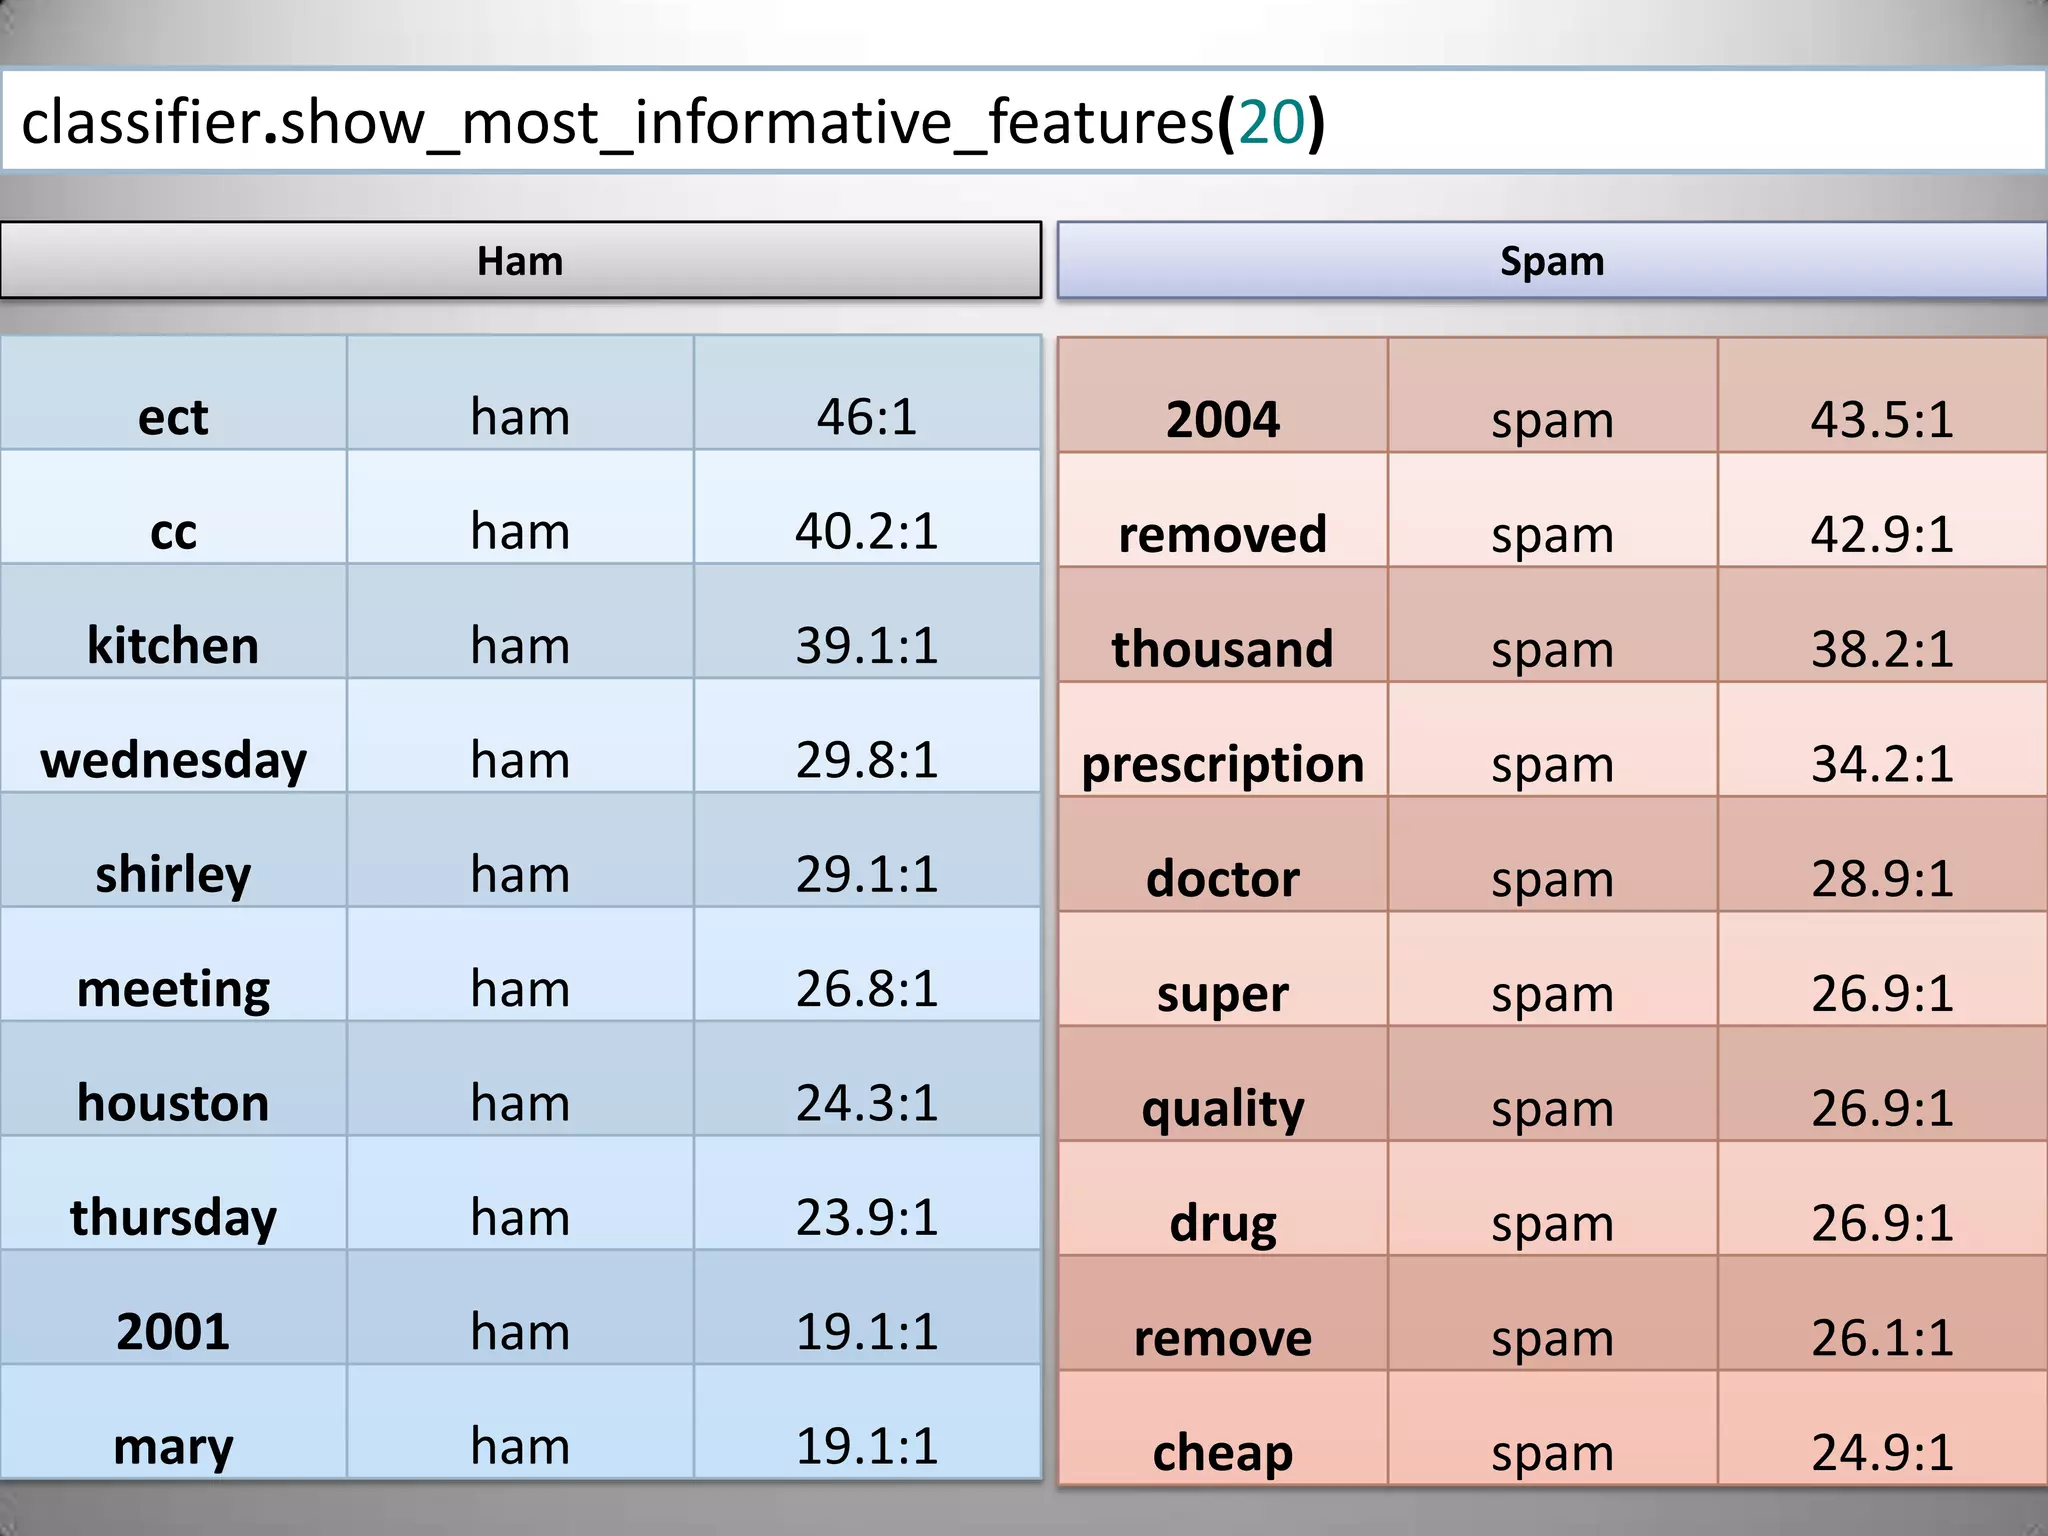
Task: Click the classifier code text box
Action: (x=1024, y=121)
